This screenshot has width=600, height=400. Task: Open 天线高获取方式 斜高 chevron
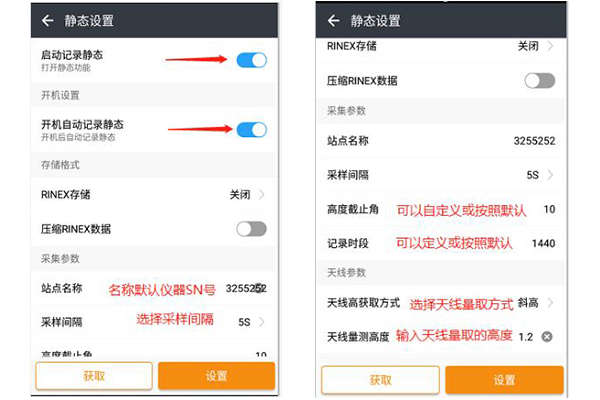tap(551, 303)
